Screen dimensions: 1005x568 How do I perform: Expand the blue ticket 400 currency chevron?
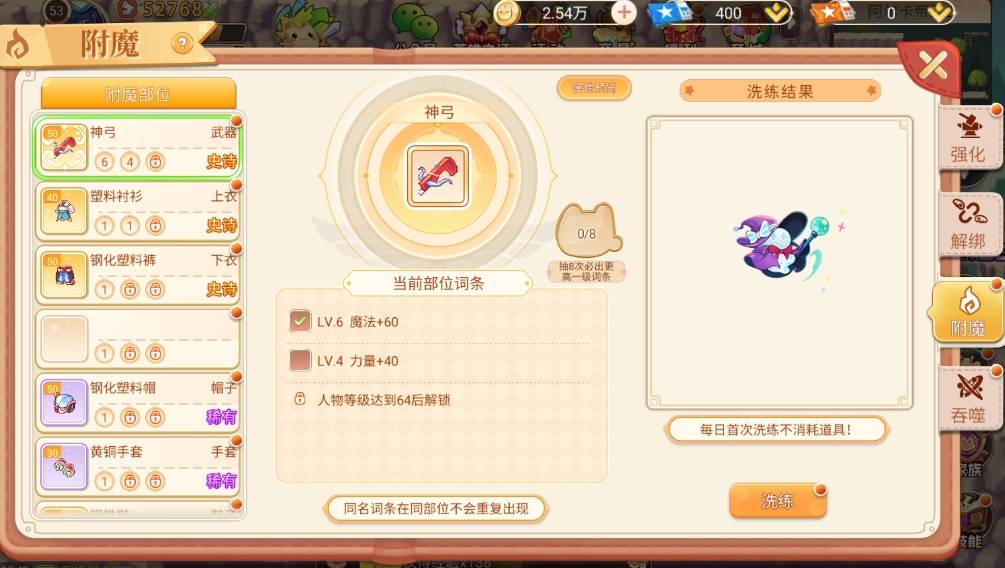pos(777,13)
